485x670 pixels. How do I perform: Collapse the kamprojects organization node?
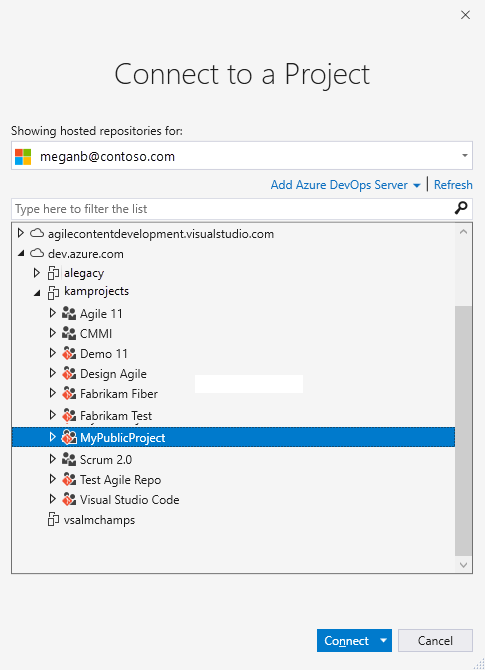tap(37, 293)
